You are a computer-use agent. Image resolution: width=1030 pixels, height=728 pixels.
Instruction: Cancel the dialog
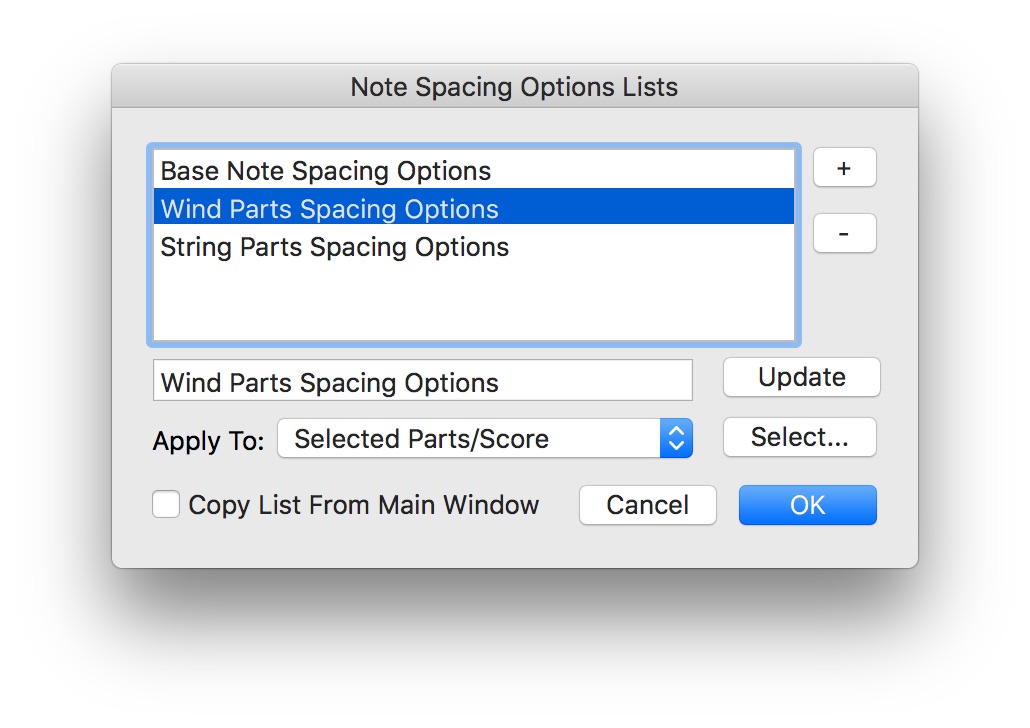tap(648, 505)
